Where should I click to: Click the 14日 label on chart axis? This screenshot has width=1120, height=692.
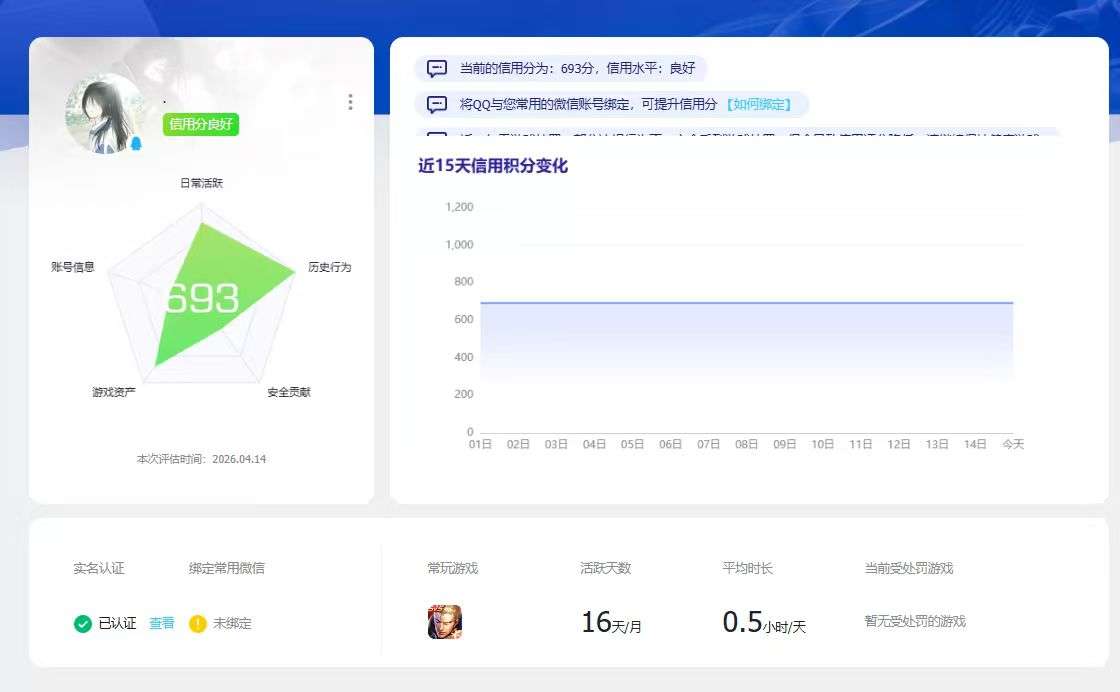pos(975,444)
